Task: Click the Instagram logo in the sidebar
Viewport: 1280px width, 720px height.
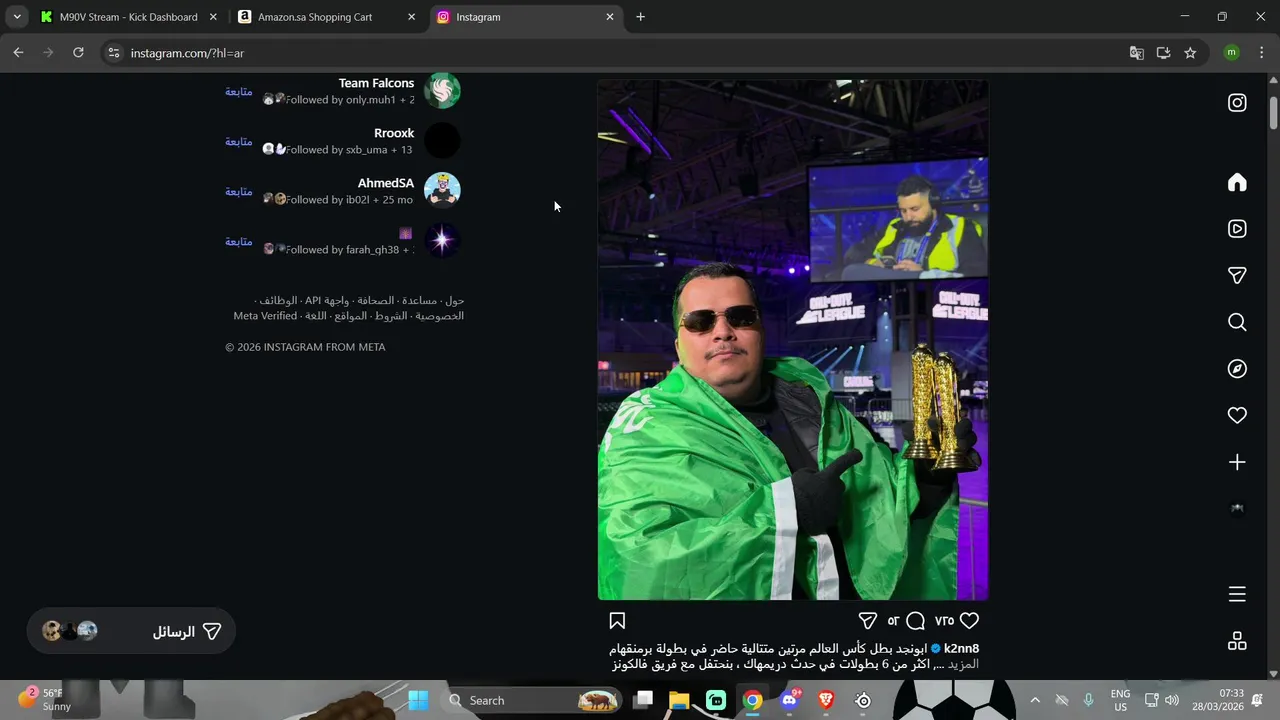Action: (1237, 103)
